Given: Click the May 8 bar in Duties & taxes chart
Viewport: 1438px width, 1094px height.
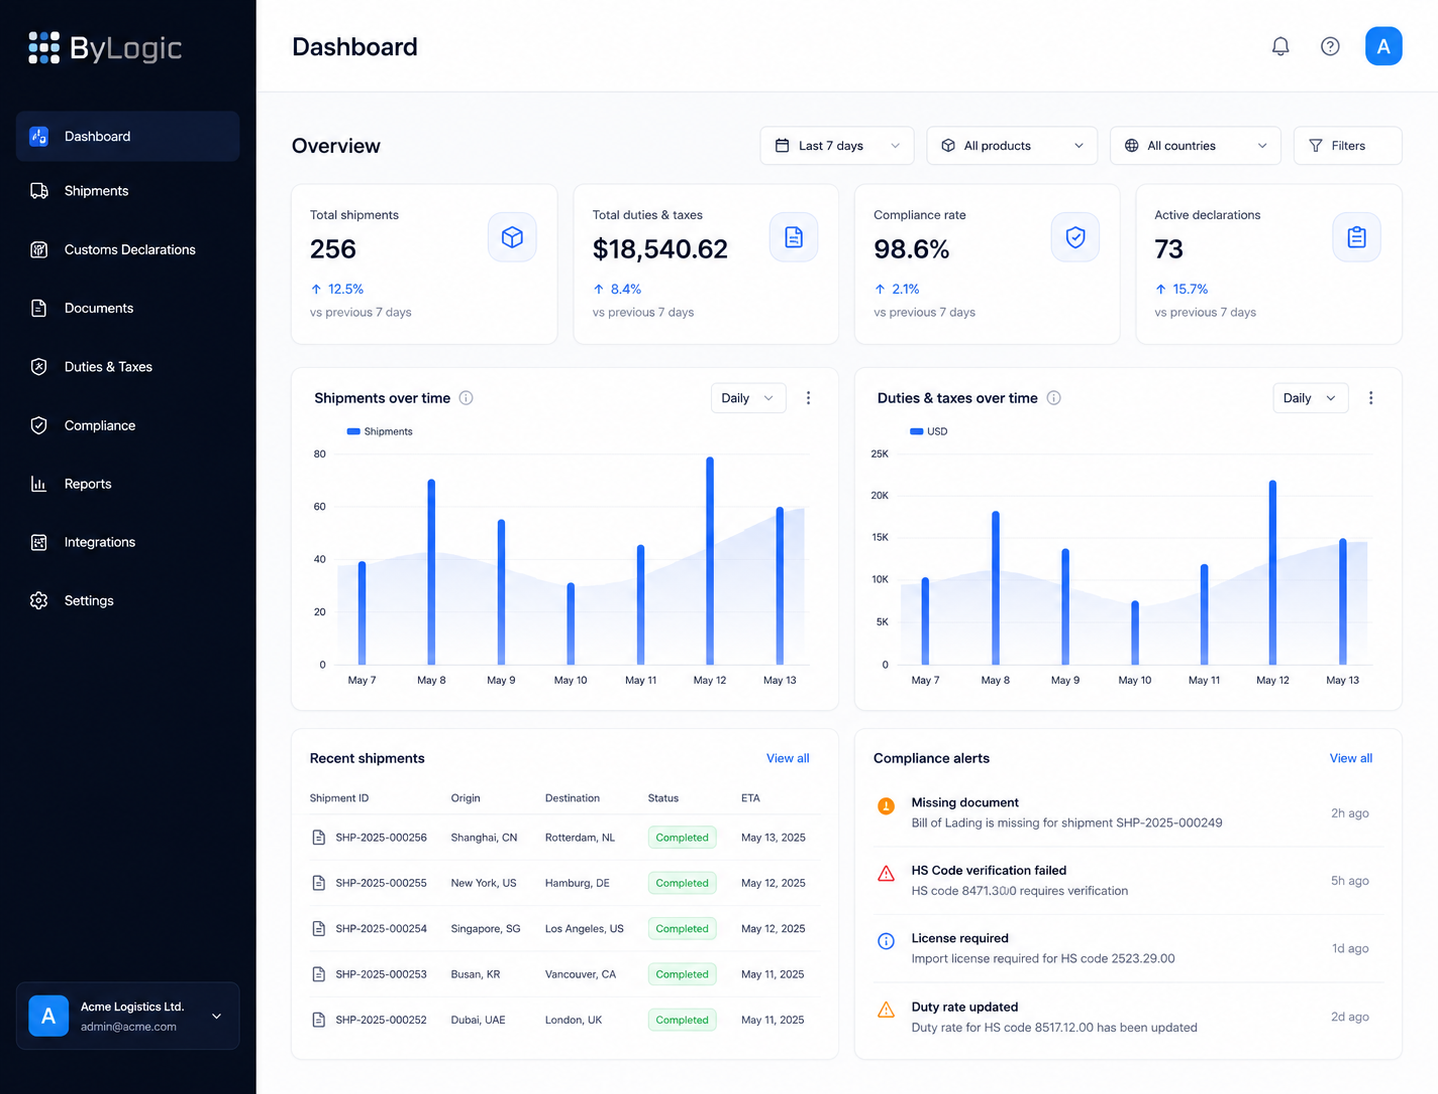Looking at the screenshot, I should [x=996, y=588].
